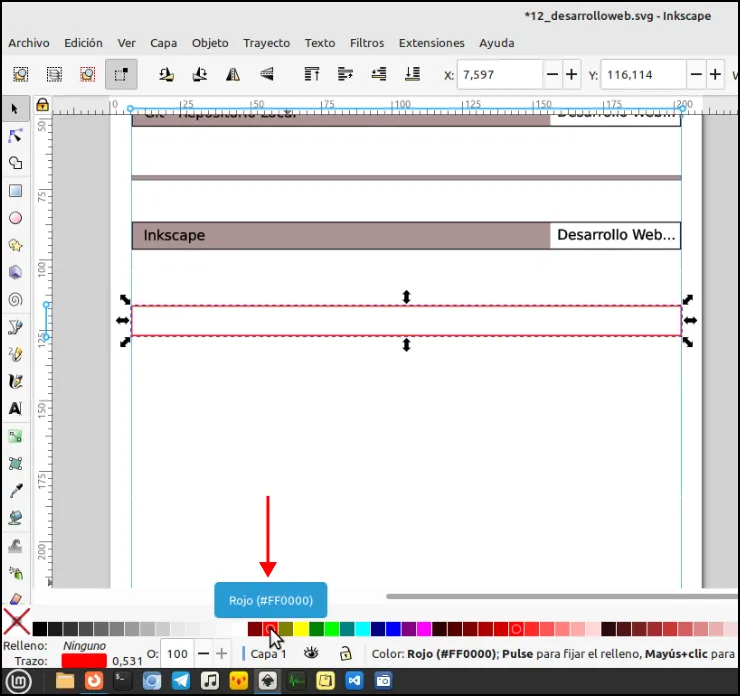740x696 pixels.
Task: Select the Color dropper tool
Action: coord(15,491)
